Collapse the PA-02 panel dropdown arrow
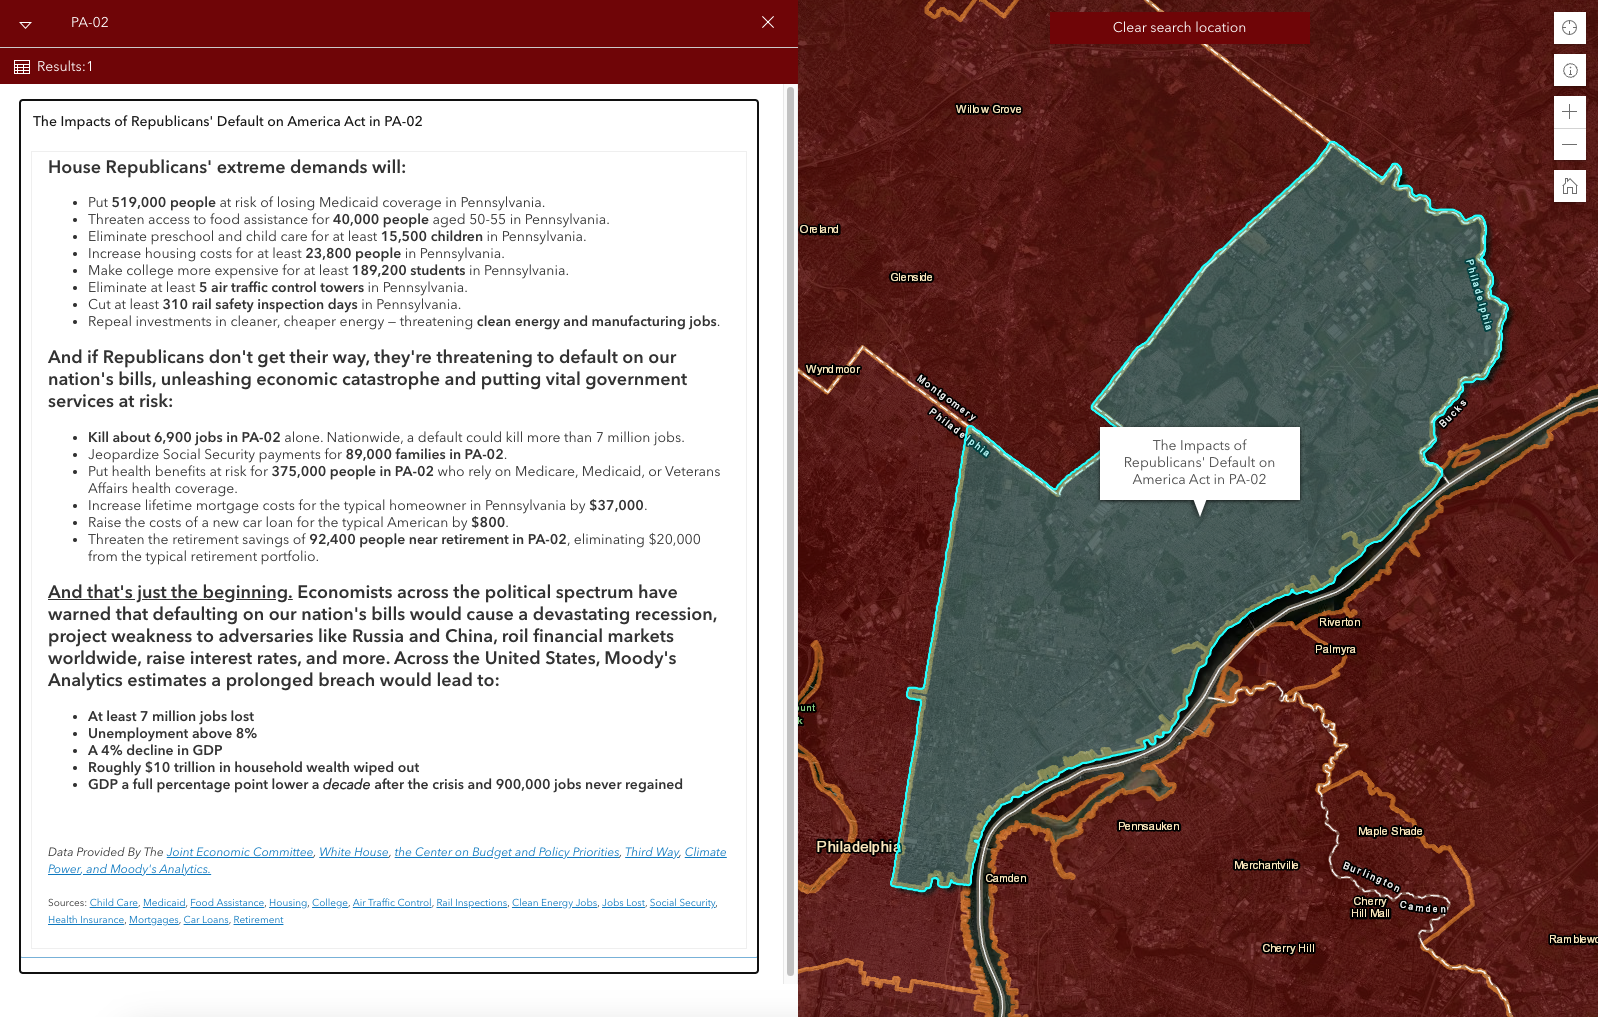The image size is (1598, 1017). pyautogui.click(x=26, y=24)
